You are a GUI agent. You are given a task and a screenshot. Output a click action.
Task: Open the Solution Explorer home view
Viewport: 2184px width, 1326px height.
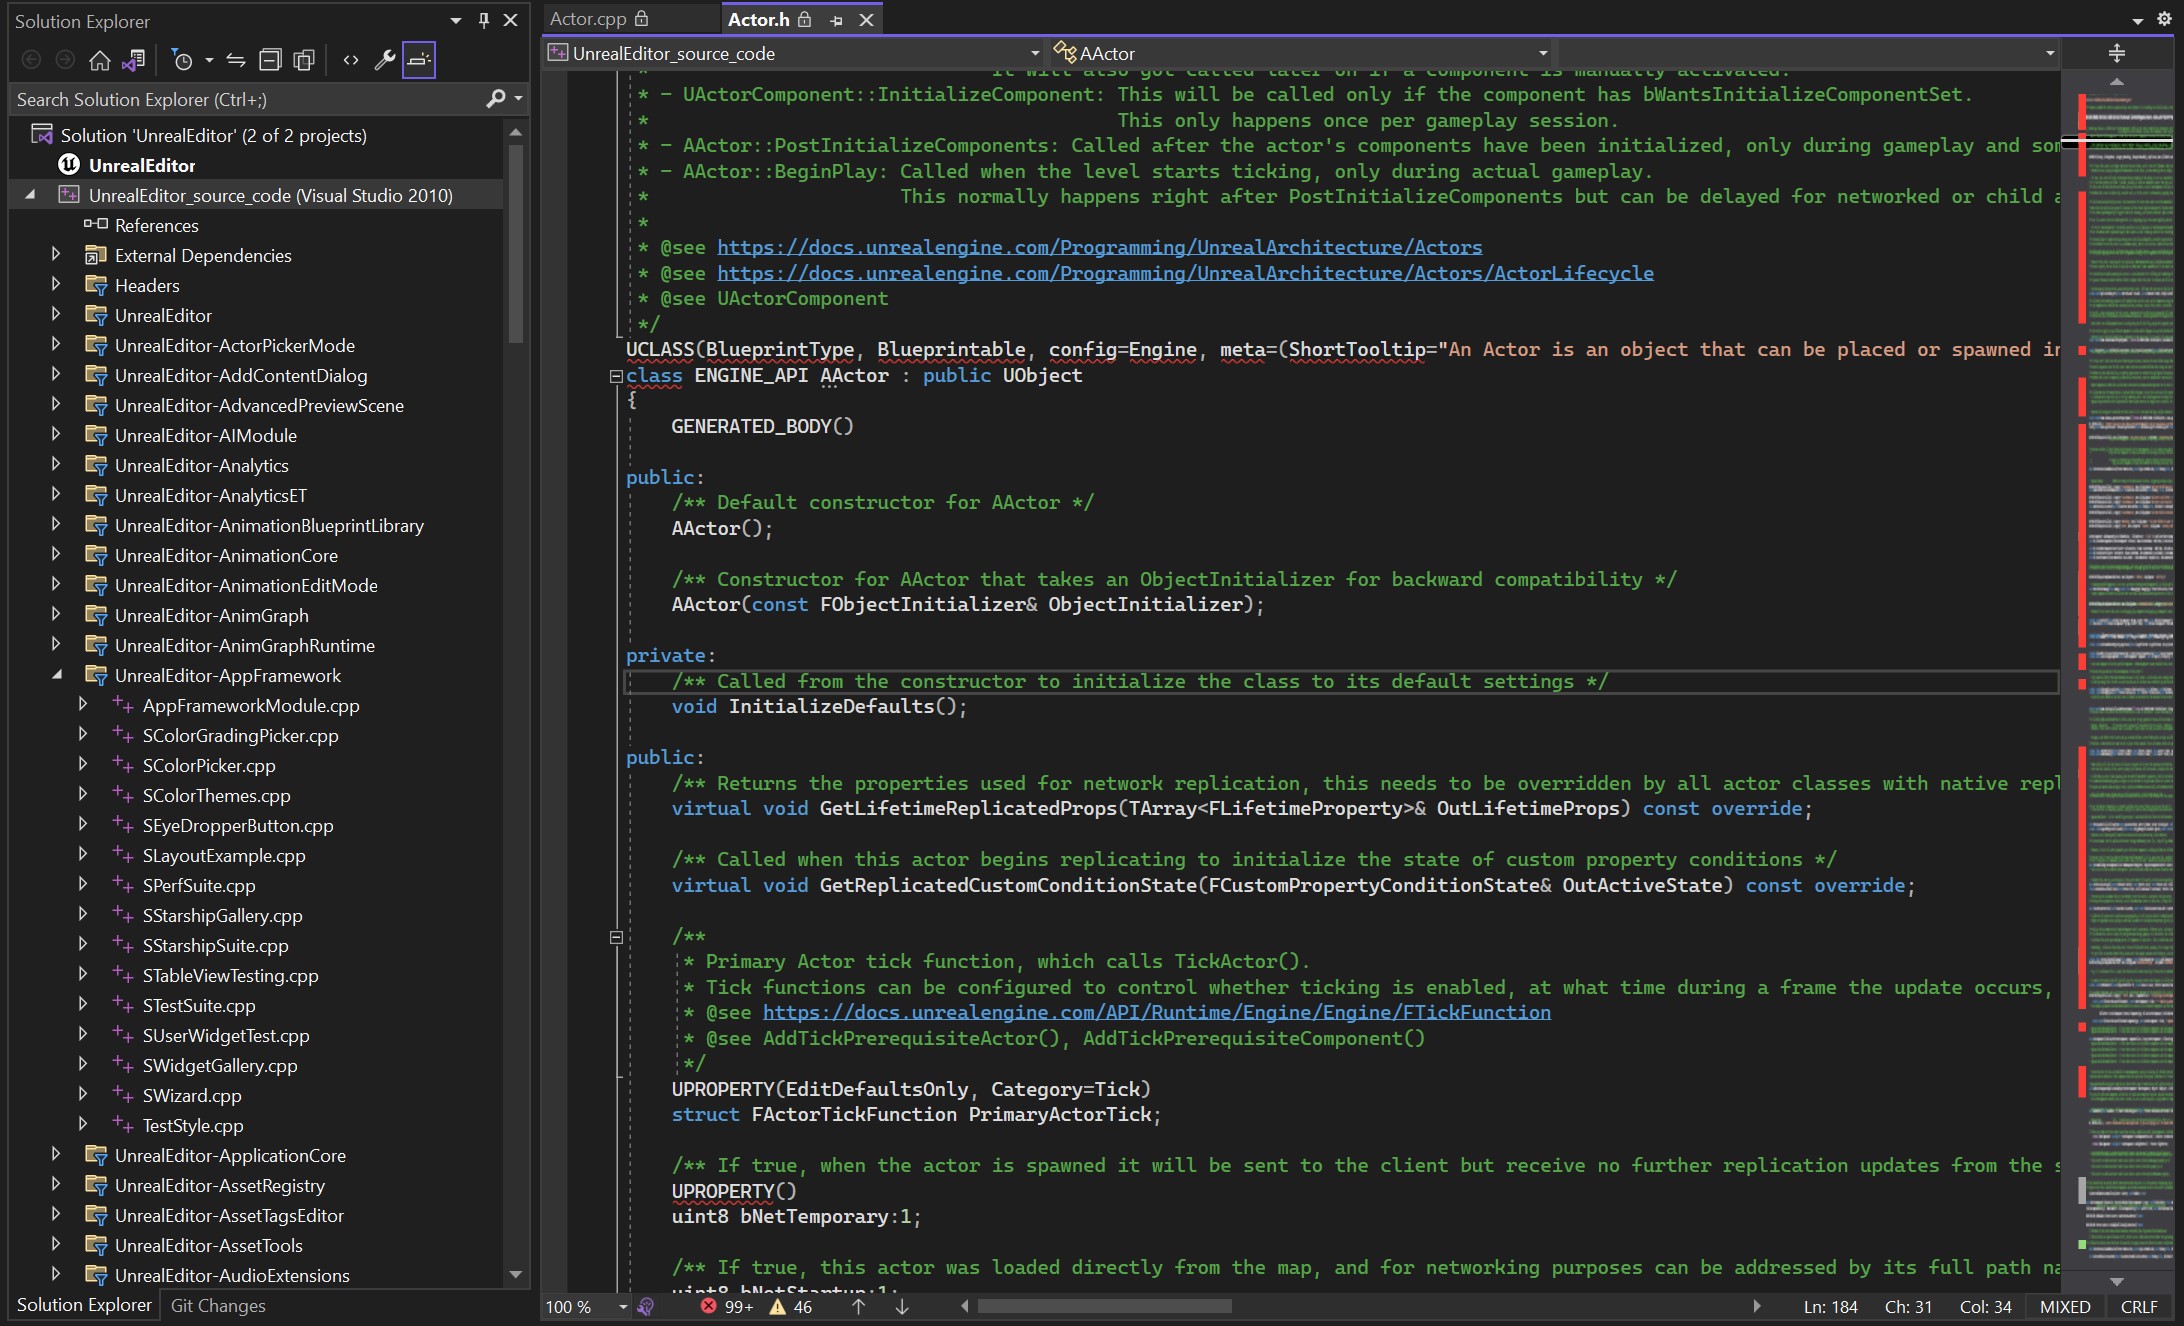[x=100, y=60]
